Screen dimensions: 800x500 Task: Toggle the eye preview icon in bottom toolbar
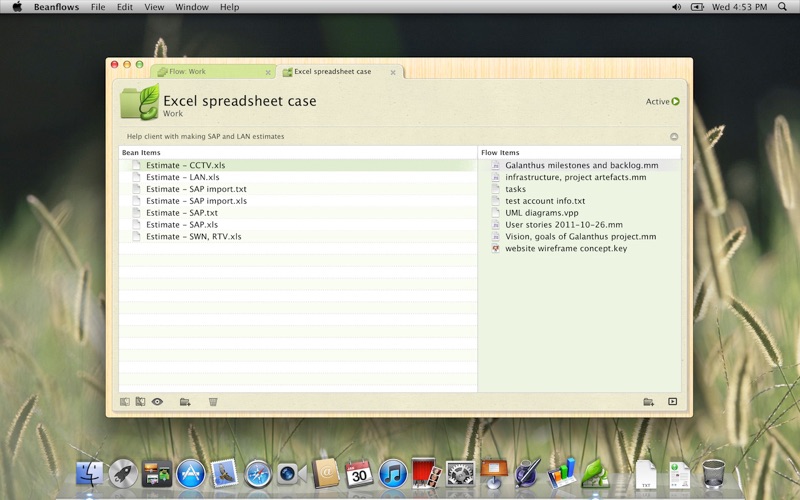157,402
